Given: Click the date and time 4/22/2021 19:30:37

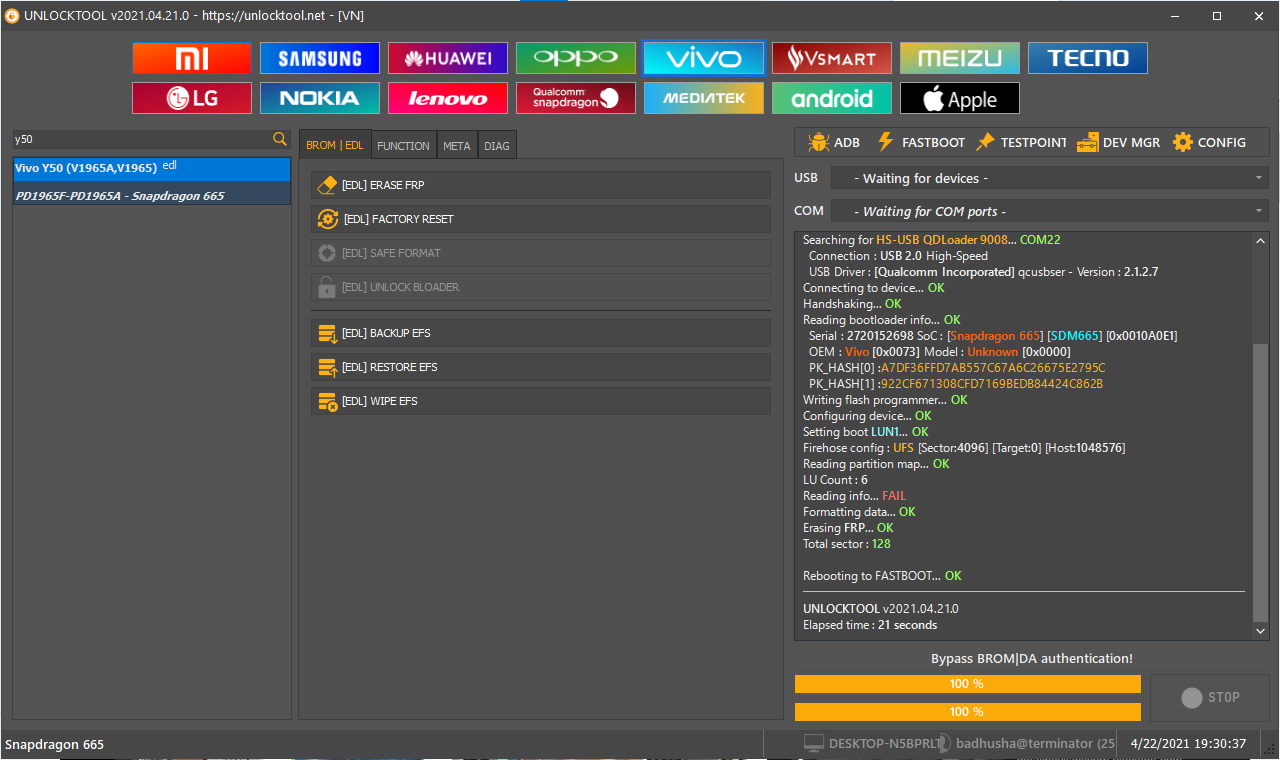Looking at the screenshot, I should click(x=1188, y=744).
